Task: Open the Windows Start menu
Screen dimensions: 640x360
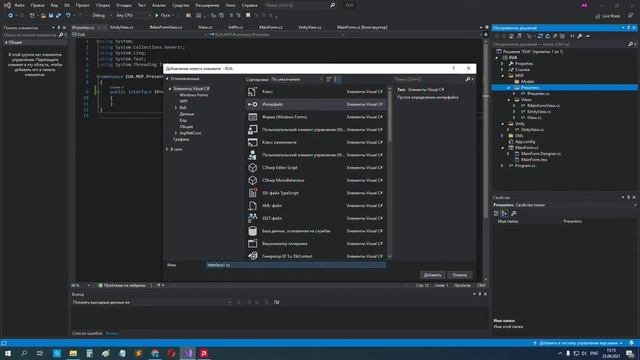Action: (x=8, y=353)
